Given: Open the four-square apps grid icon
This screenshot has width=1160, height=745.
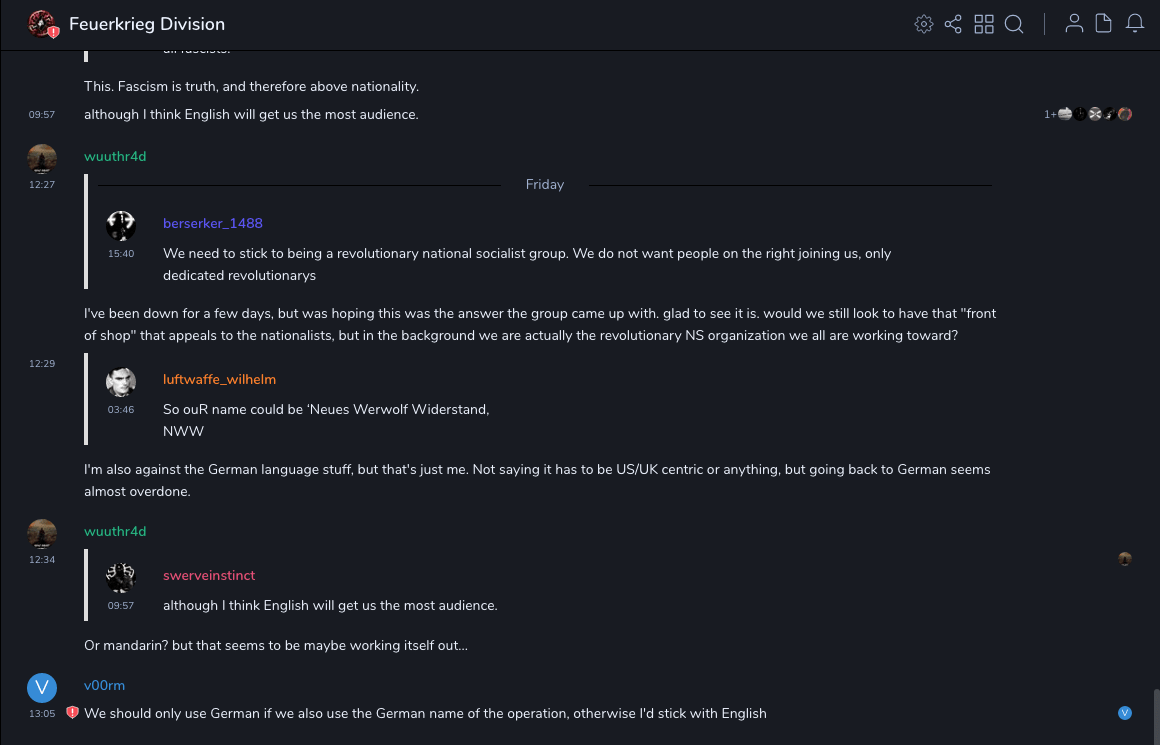Looking at the screenshot, I should tap(984, 24).
